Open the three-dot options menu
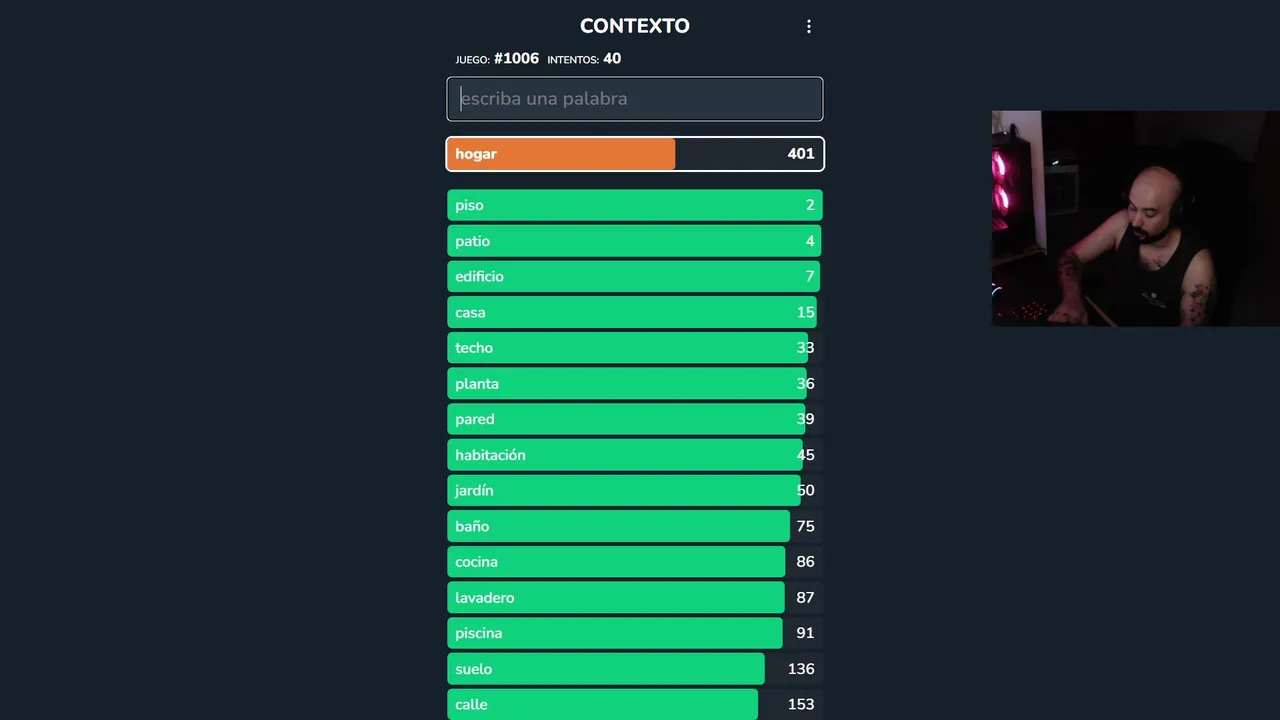 click(809, 27)
